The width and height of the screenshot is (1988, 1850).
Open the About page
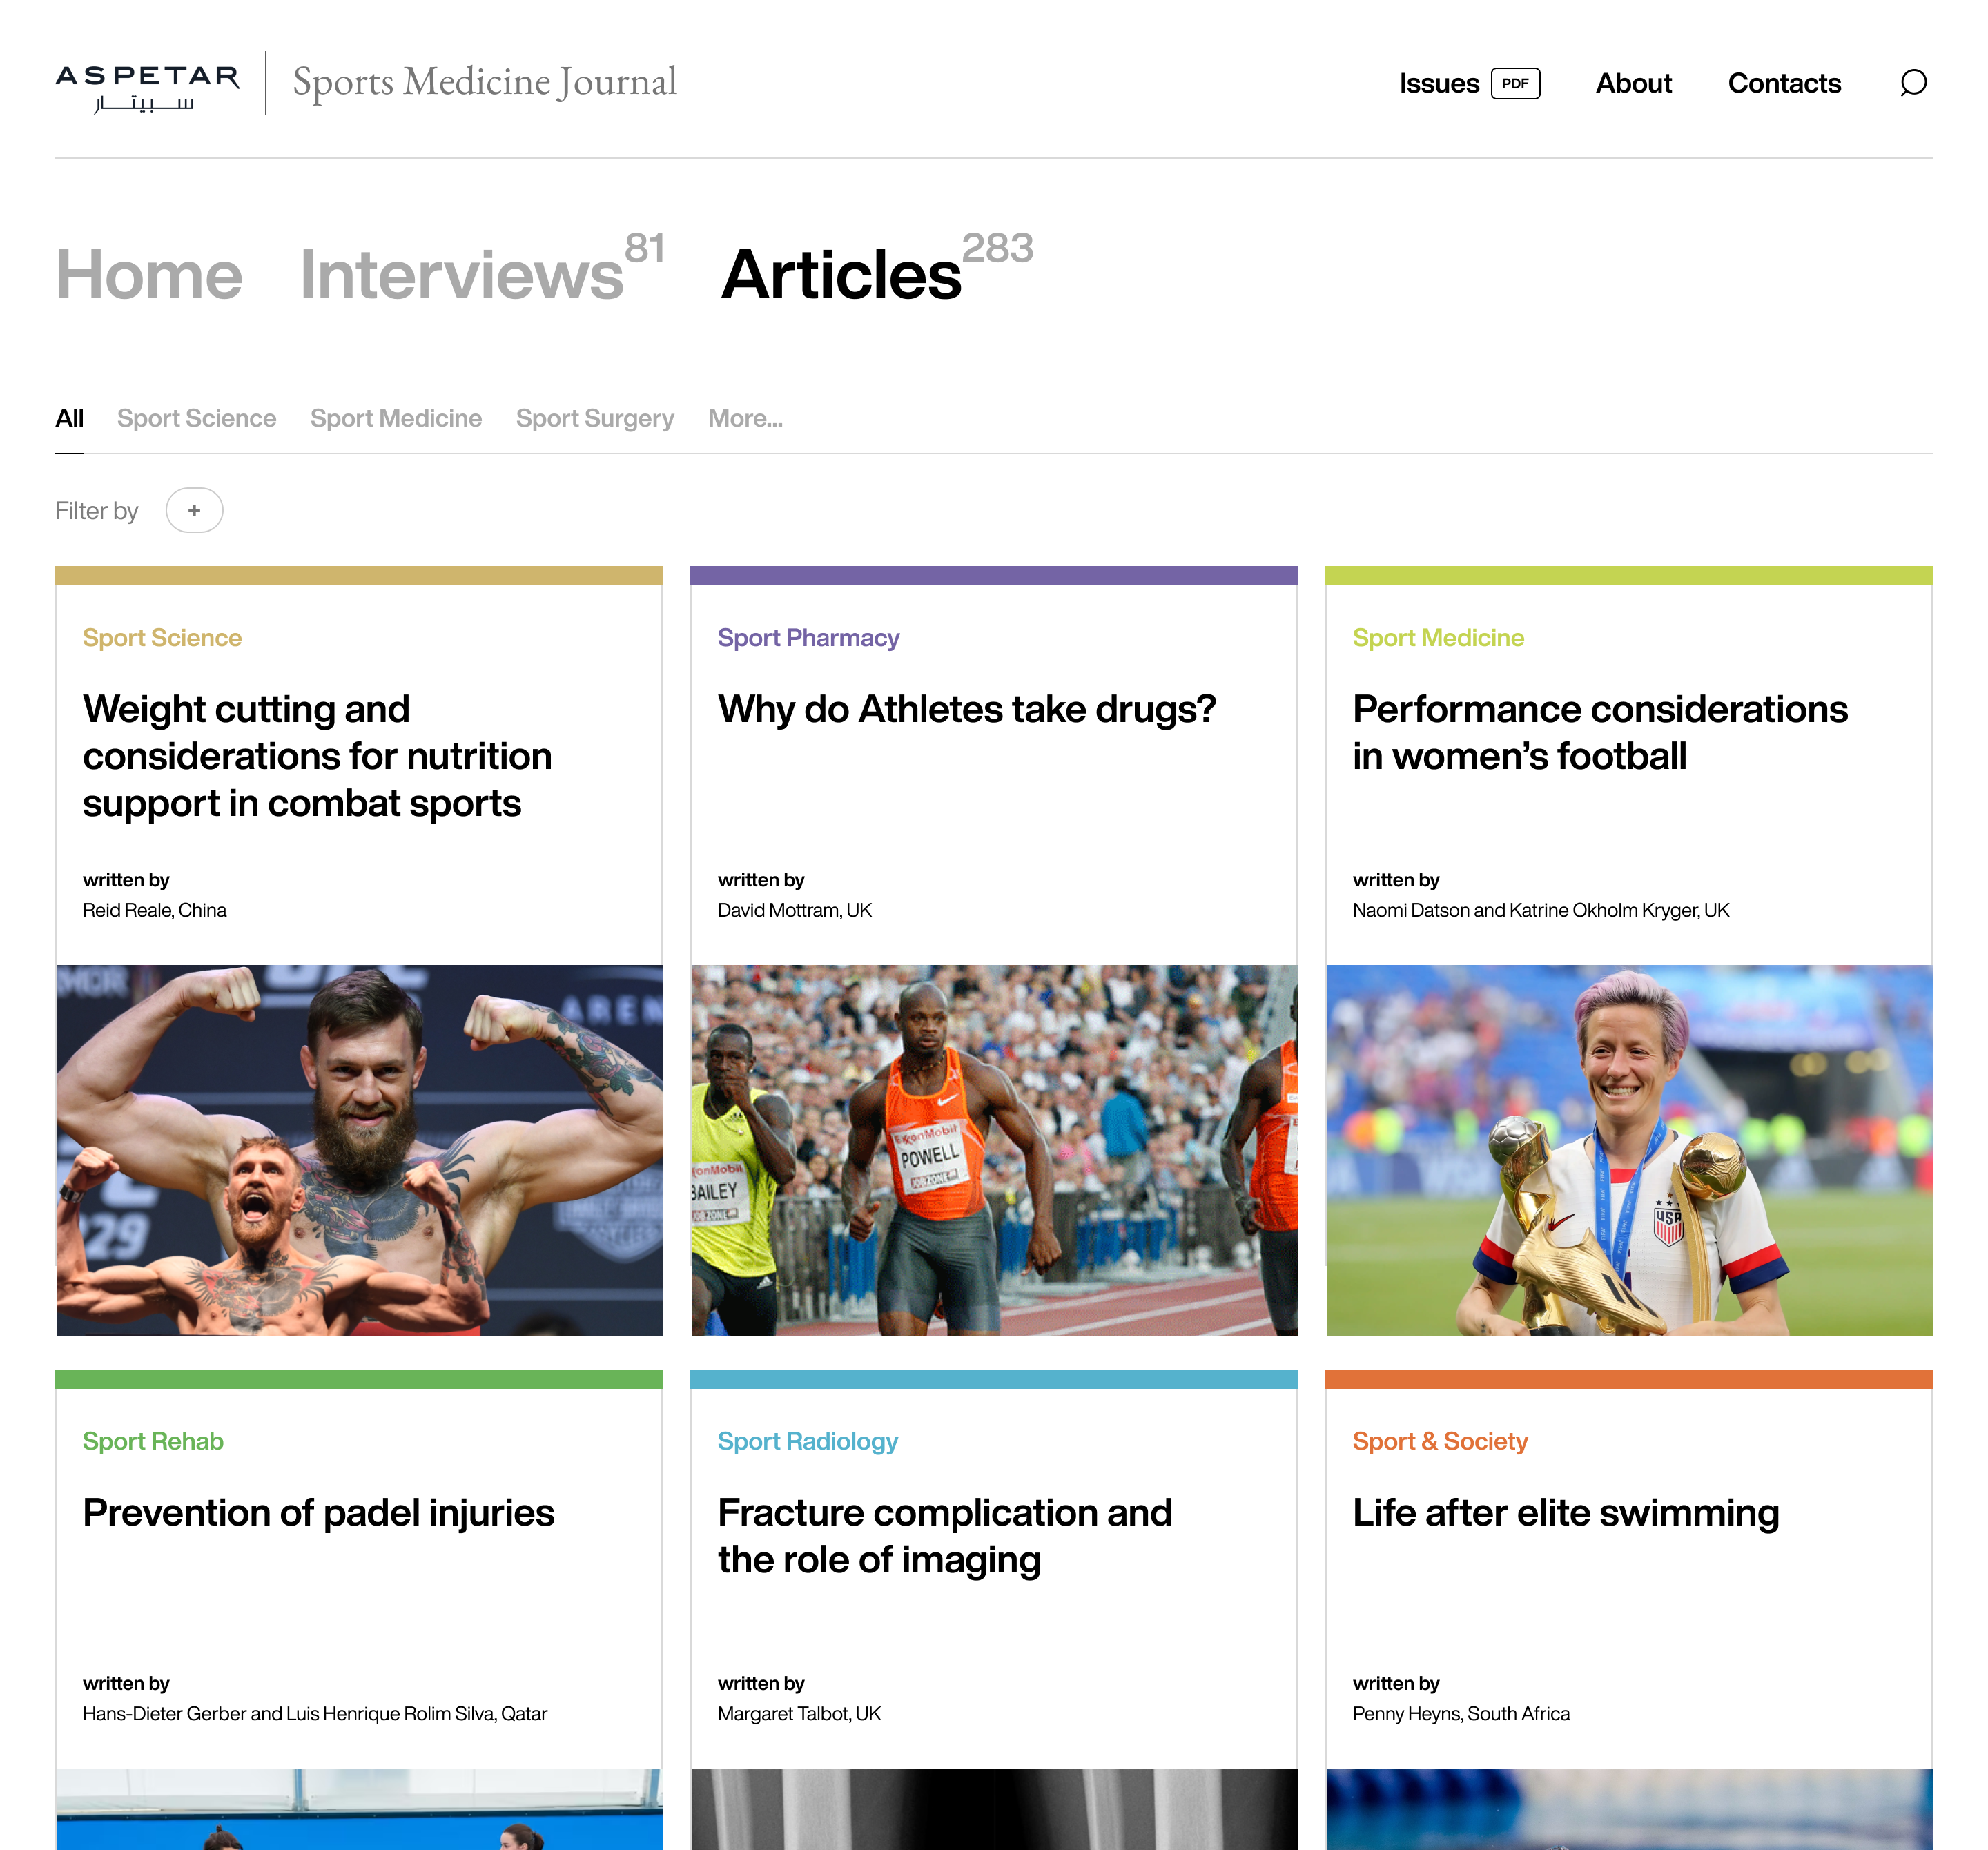[x=1633, y=83]
